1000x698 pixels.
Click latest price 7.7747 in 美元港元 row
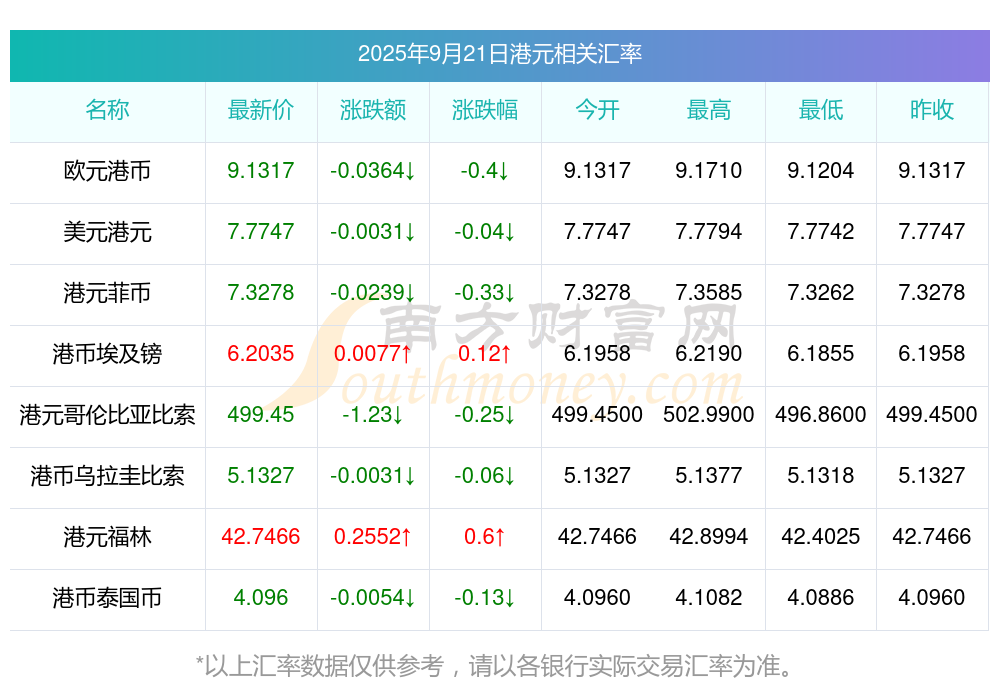(x=261, y=231)
